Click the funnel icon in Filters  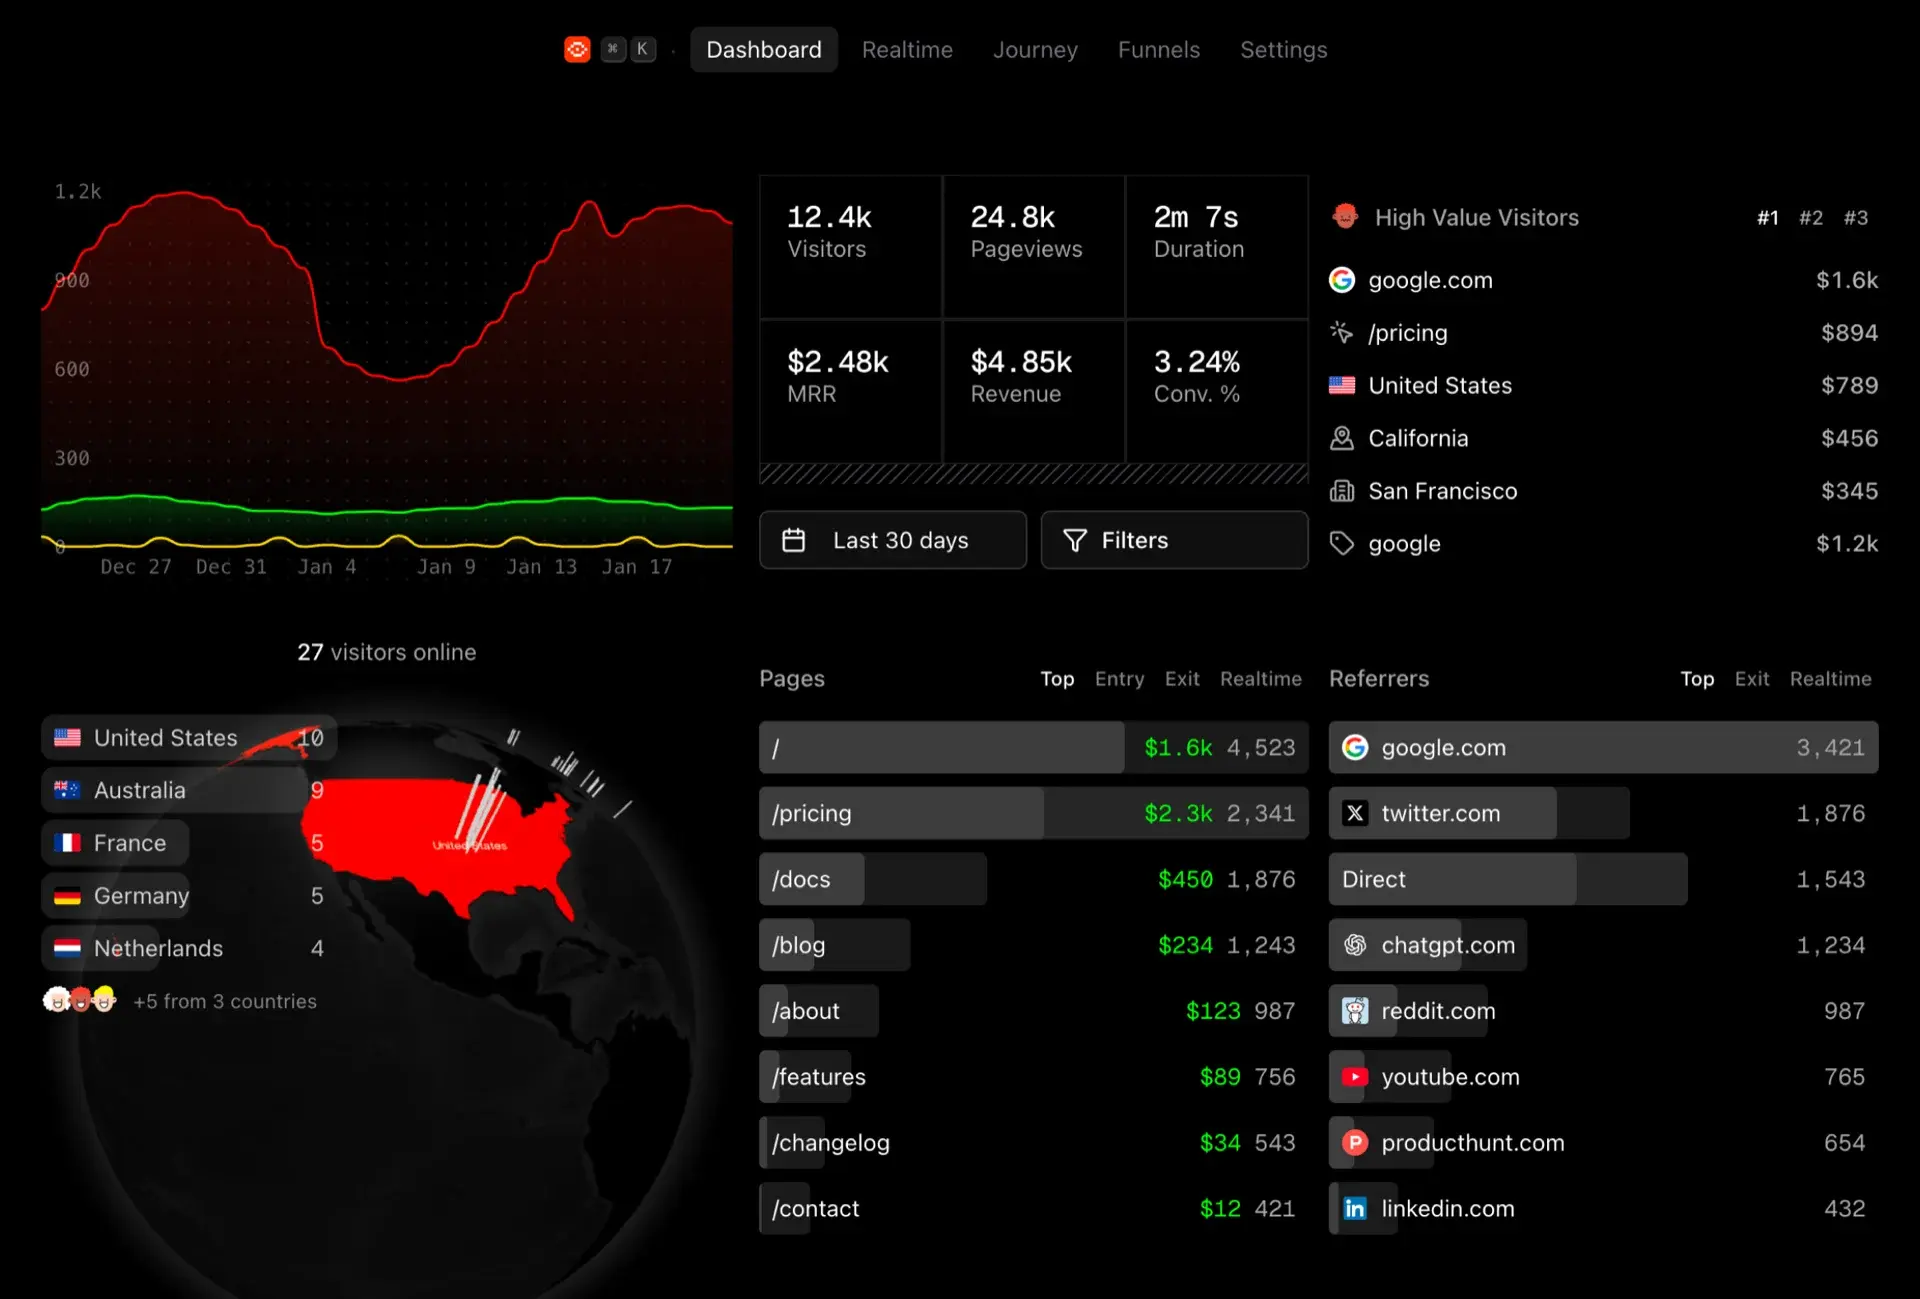[x=1075, y=540]
